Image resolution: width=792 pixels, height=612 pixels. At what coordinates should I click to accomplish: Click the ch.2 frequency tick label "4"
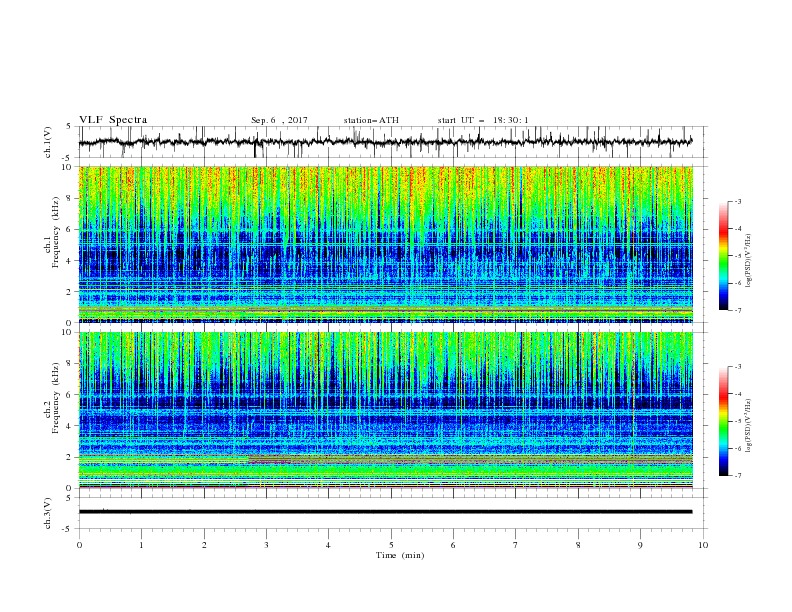(x=70, y=426)
